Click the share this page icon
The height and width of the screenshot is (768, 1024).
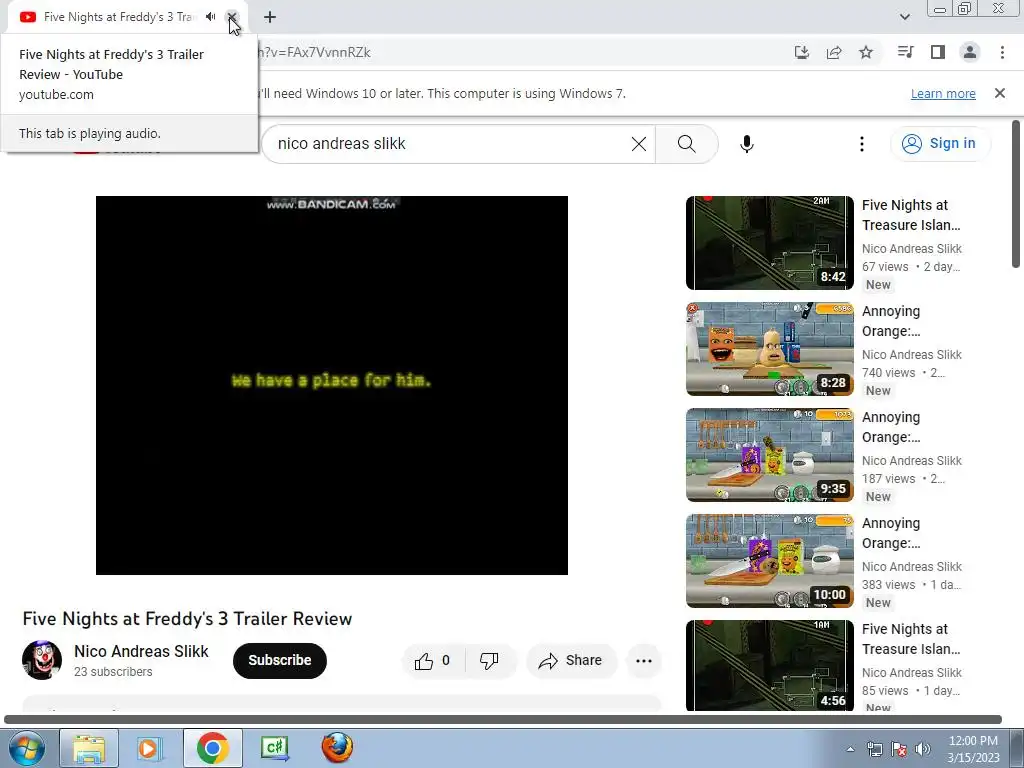coord(834,52)
